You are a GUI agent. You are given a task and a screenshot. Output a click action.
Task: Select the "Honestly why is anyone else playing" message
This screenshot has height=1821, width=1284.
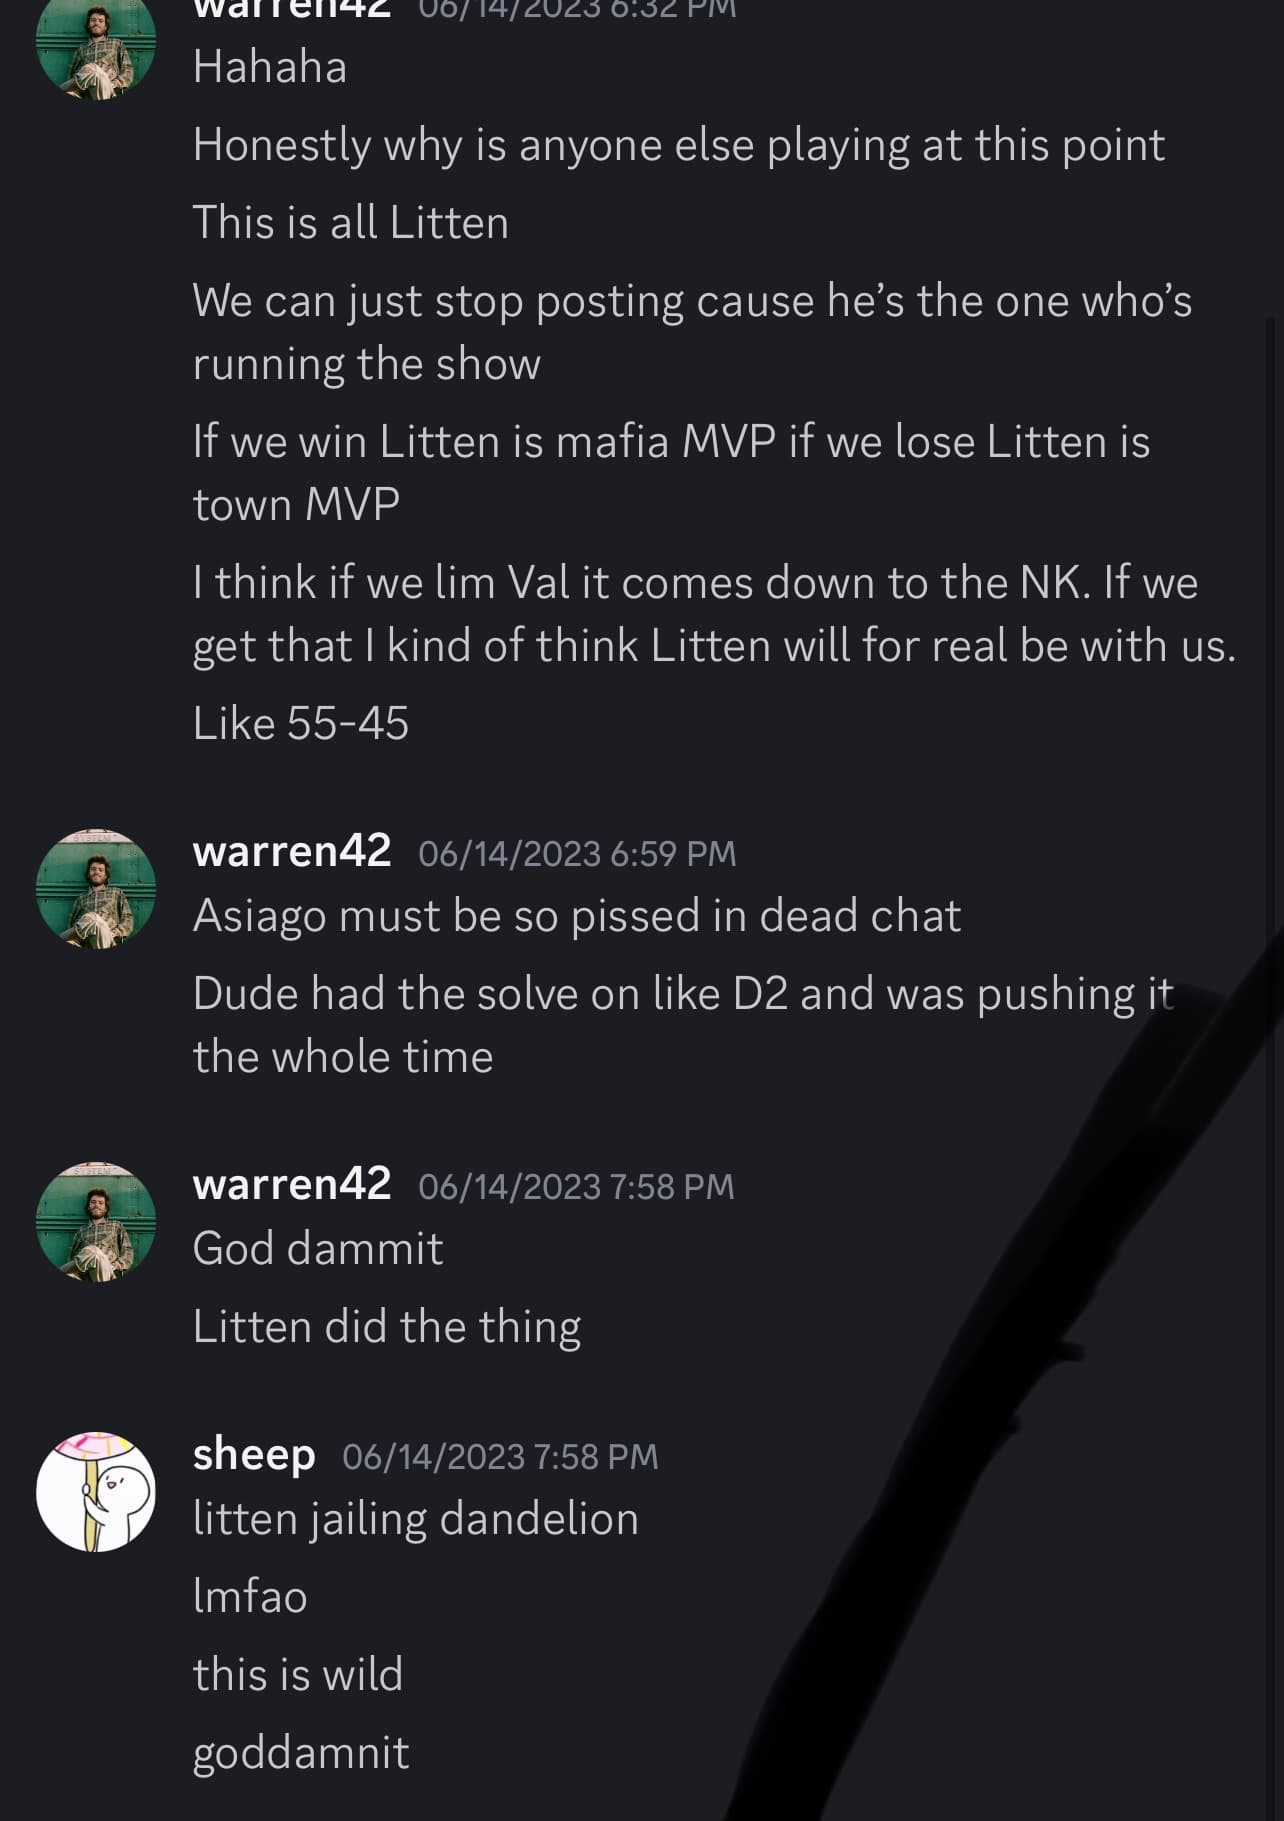[x=678, y=146]
